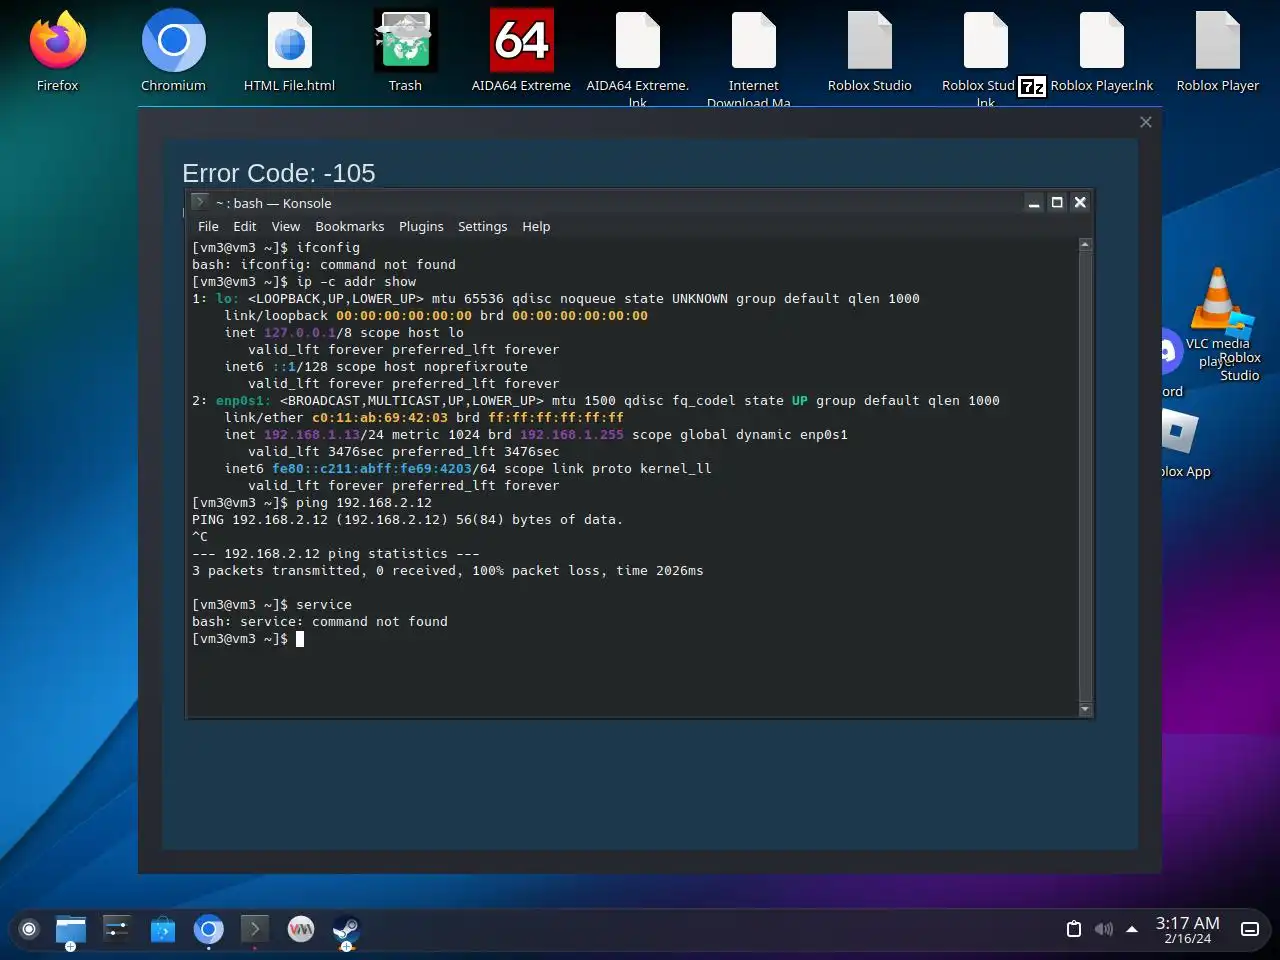The image size is (1280, 960).
Task: Open the Bookmarks menu in Konsole
Action: 350,227
